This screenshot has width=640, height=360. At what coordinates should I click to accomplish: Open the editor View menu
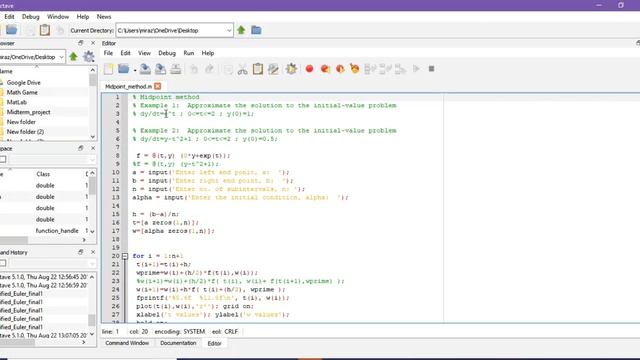point(144,53)
